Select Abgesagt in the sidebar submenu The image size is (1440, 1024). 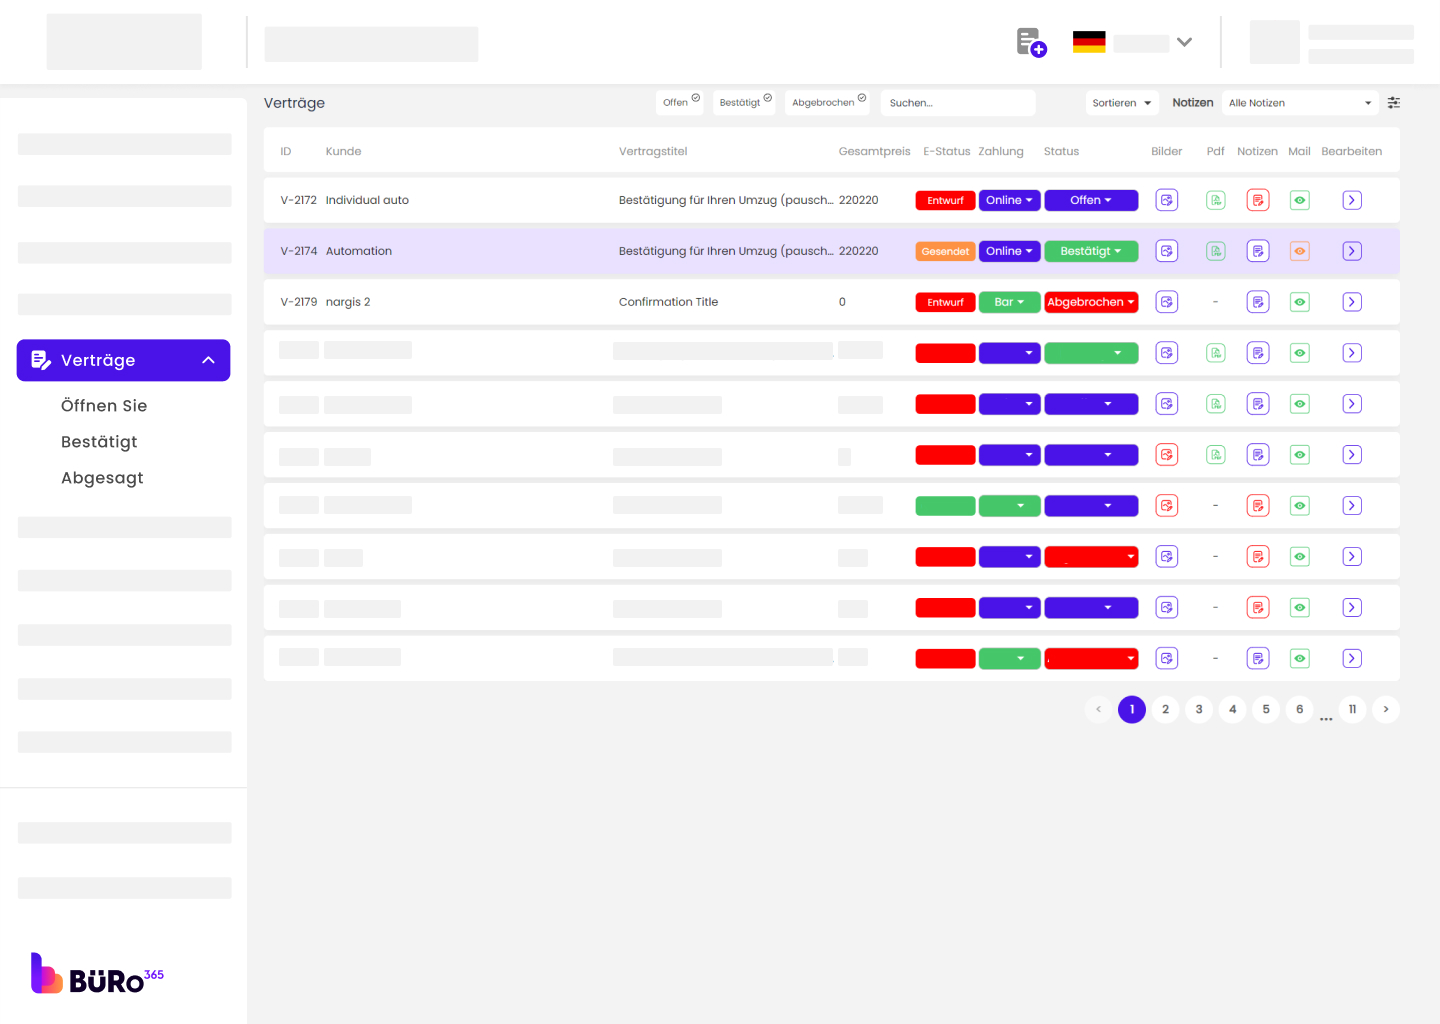click(102, 478)
